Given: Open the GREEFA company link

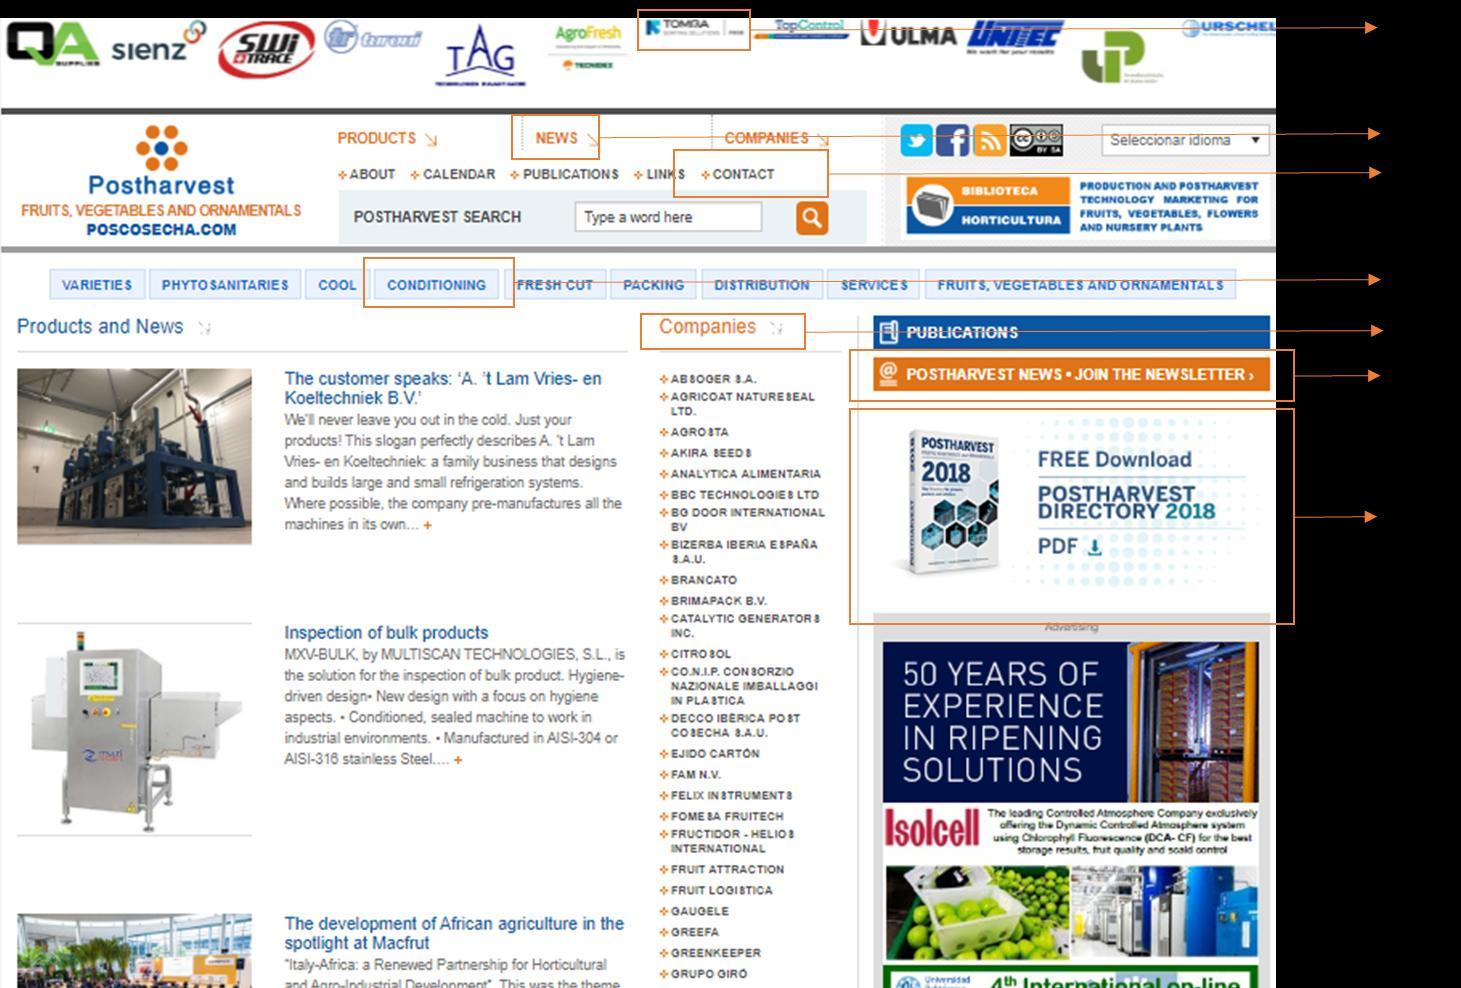Looking at the screenshot, I should (694, 932).
